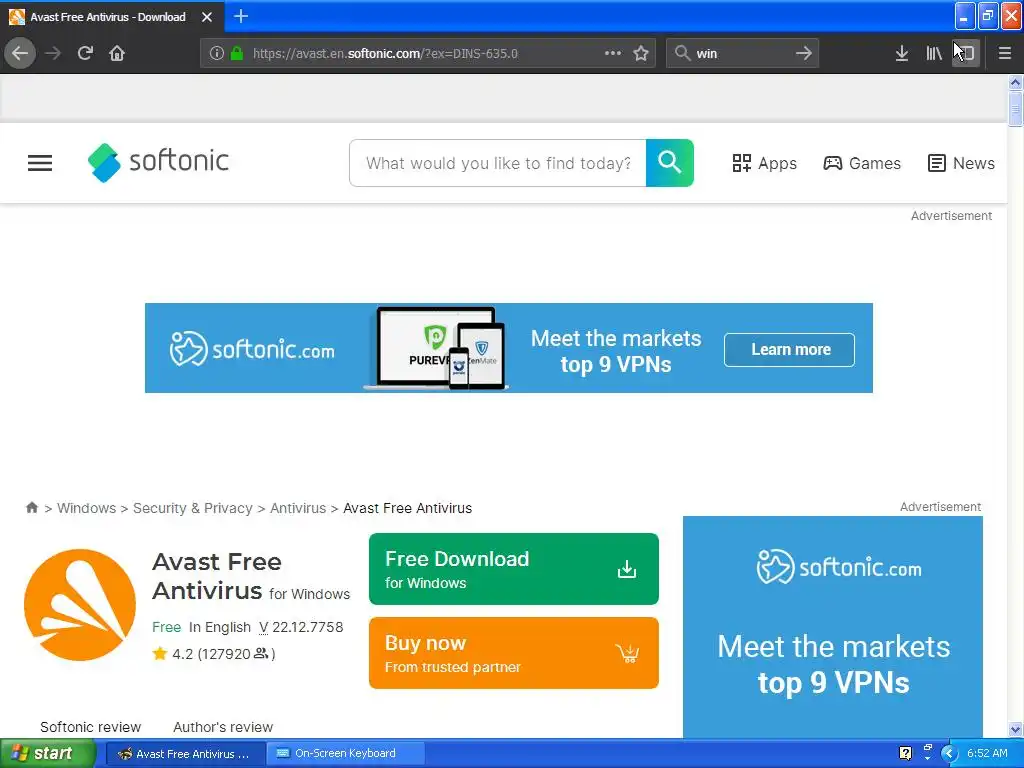Reload the current page

click(x=85, y=54)
